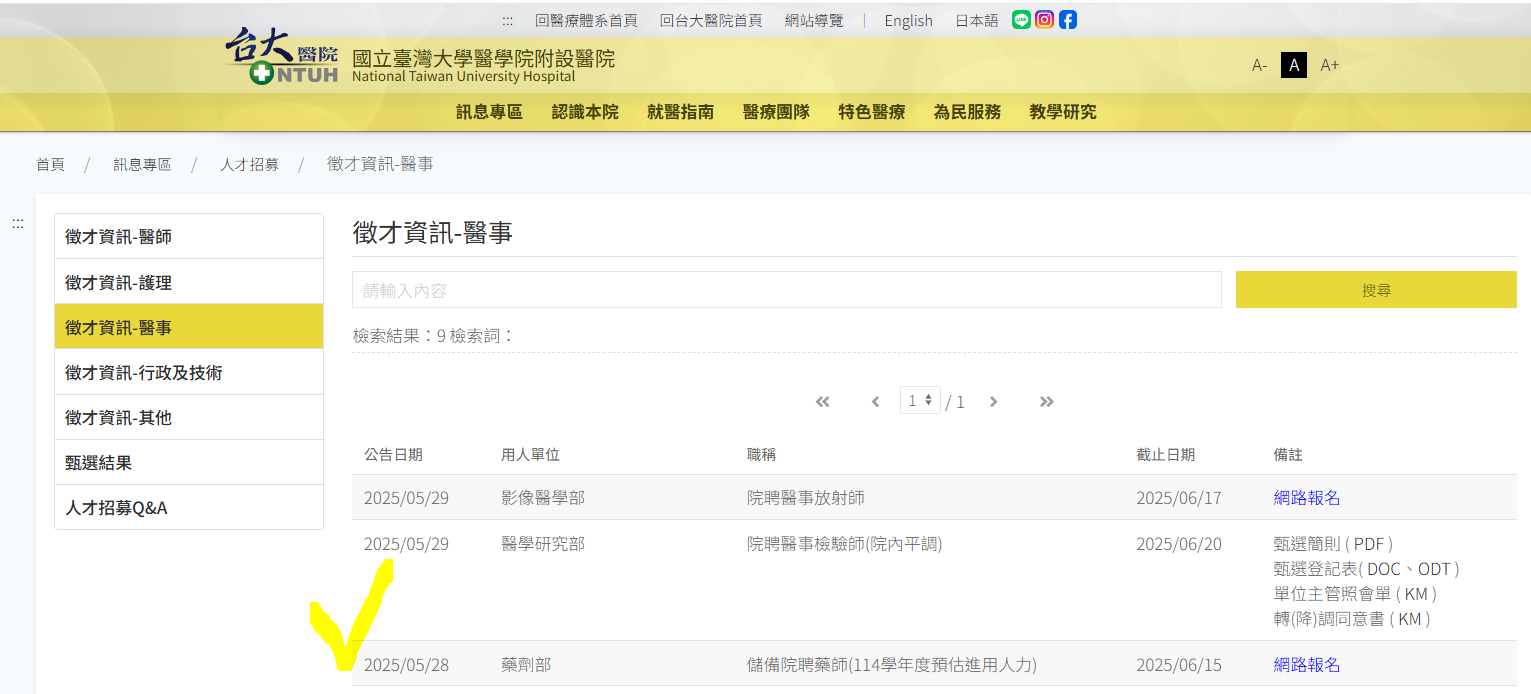Open 甄選簡則 PDF link
This screenshot has width=1531, height=694.
pyautogui.click(x=1369, y=544)
